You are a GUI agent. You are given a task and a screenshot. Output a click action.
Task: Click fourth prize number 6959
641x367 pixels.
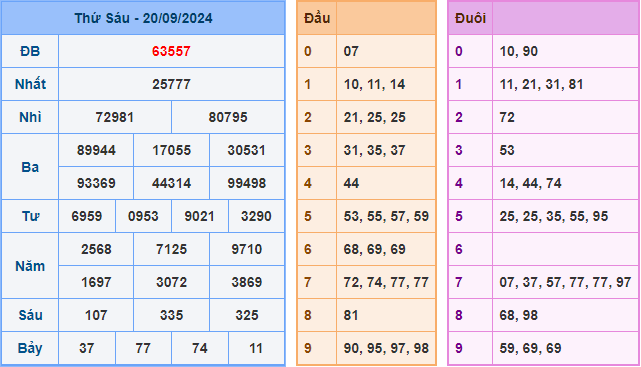(x=87, y=216)
